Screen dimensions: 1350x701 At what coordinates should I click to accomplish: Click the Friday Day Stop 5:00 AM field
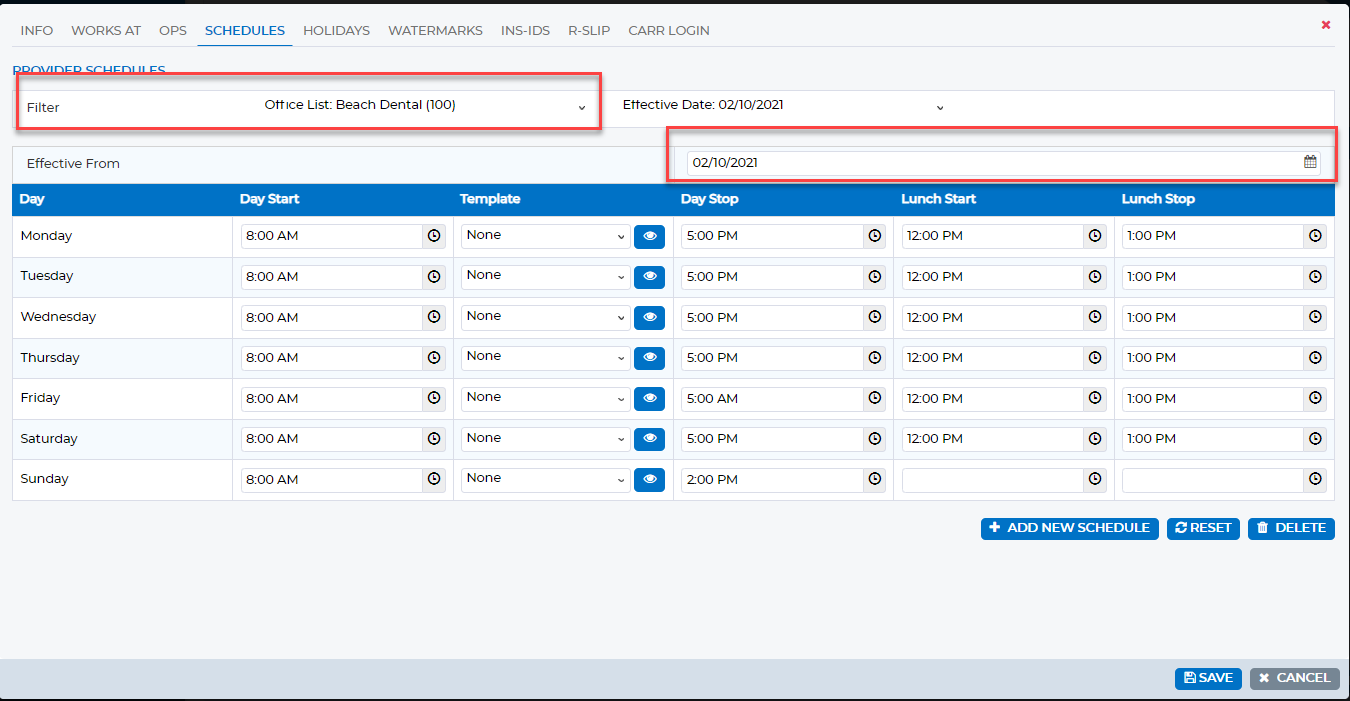click(x=773, y=399)
